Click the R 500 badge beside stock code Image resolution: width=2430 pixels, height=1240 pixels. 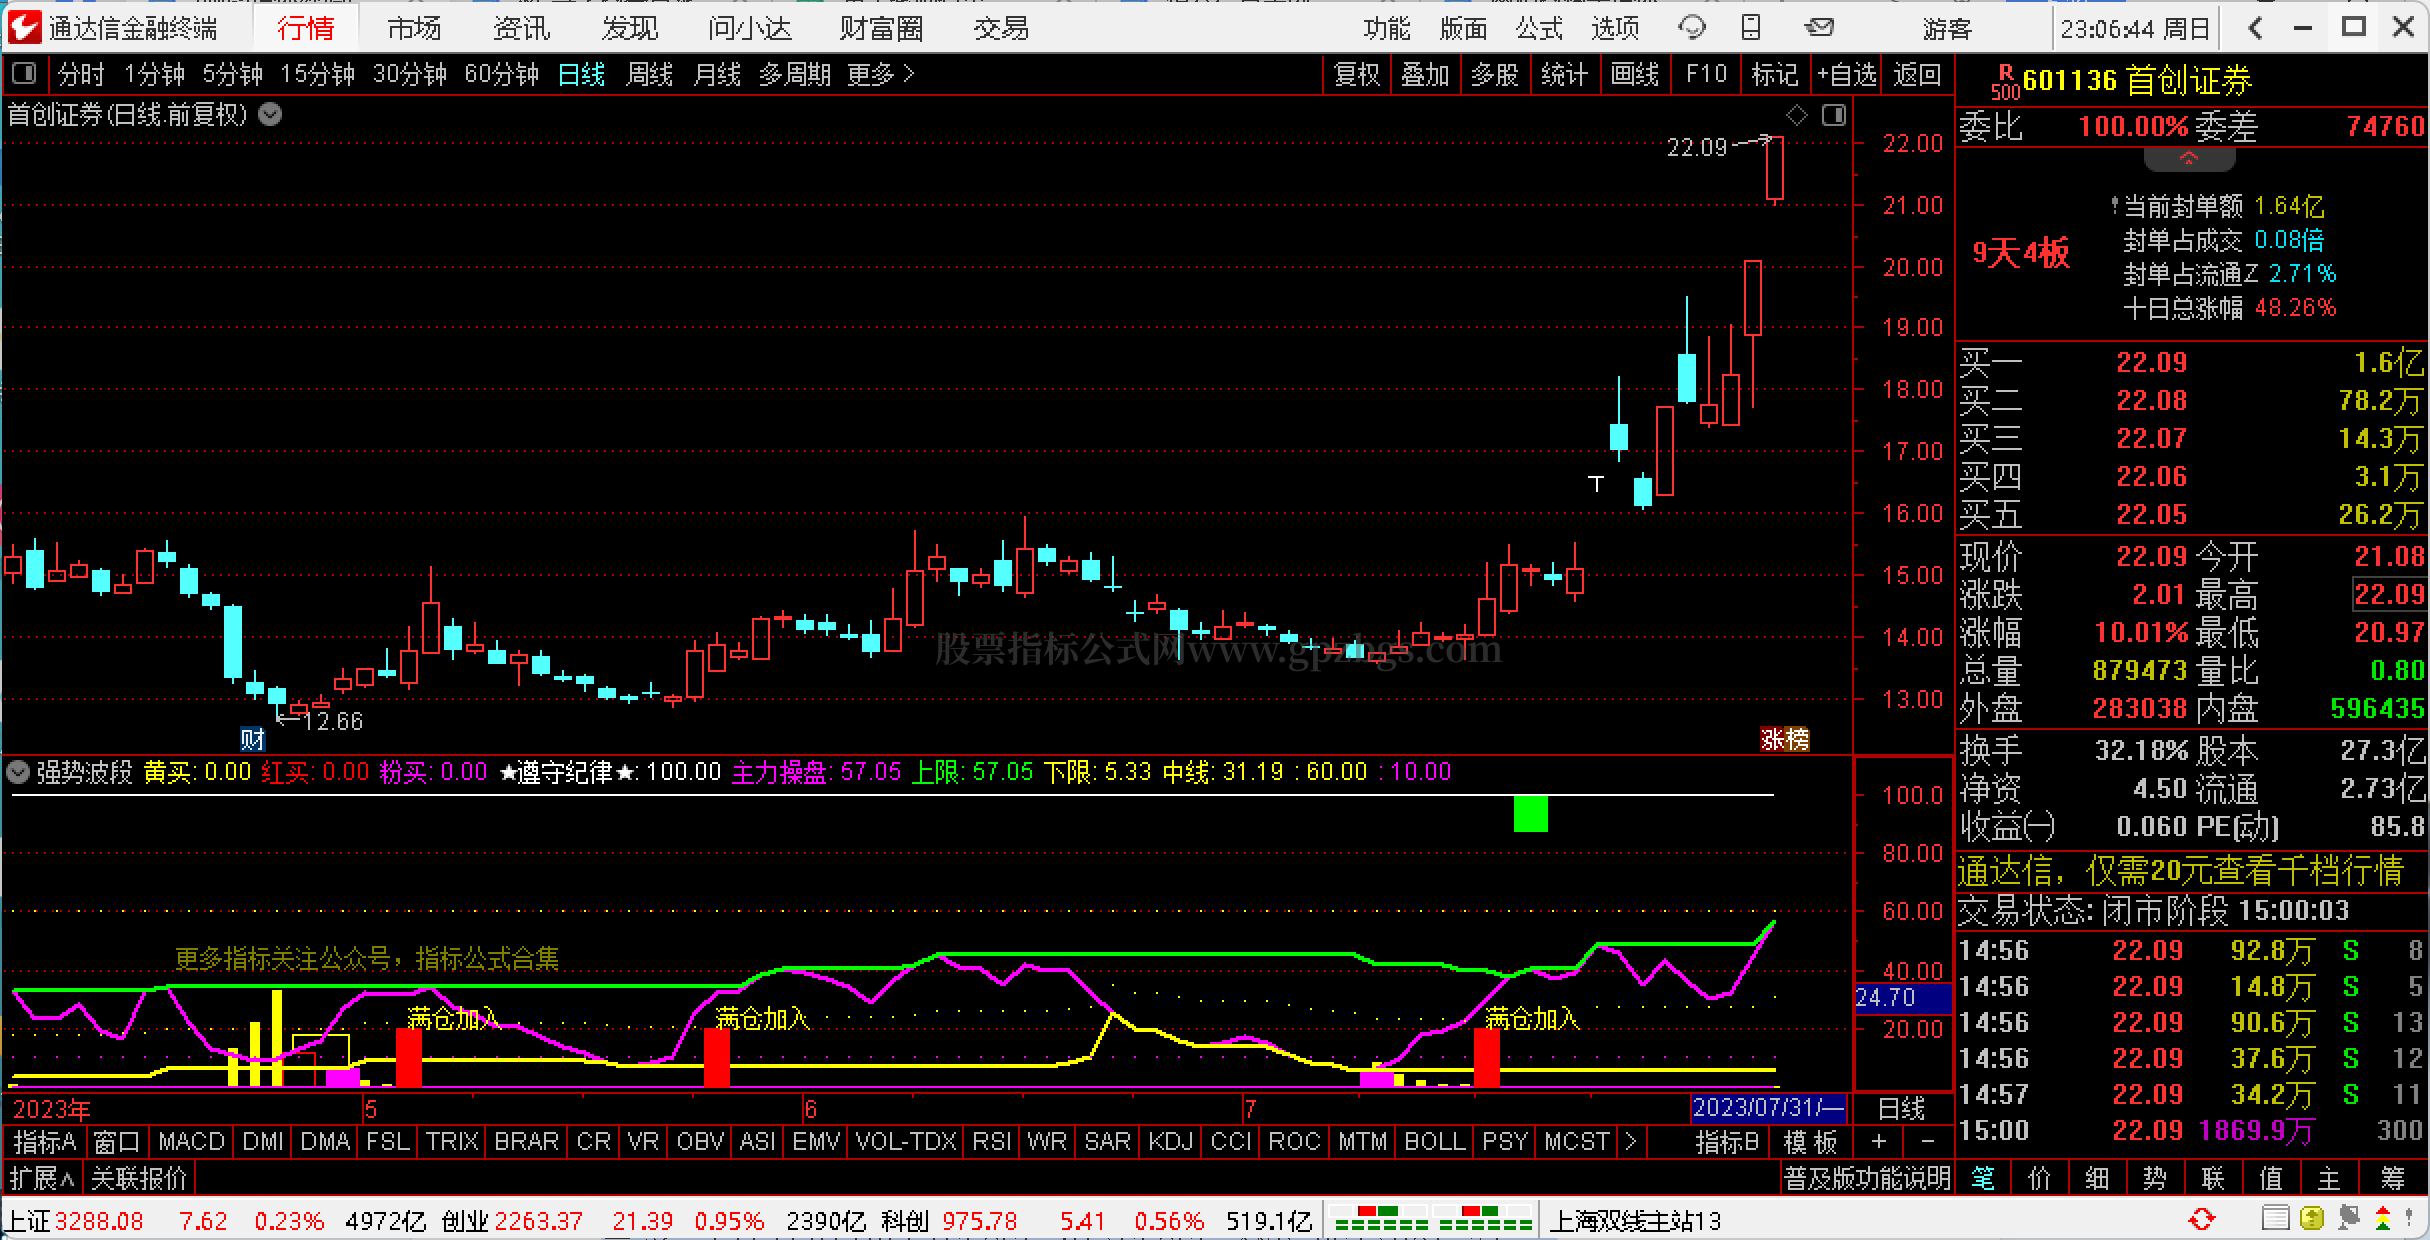click(2004, 82)
